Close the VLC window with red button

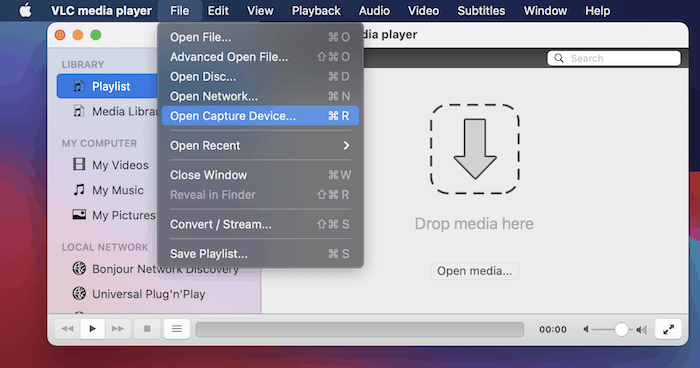(x=60, y=35)
